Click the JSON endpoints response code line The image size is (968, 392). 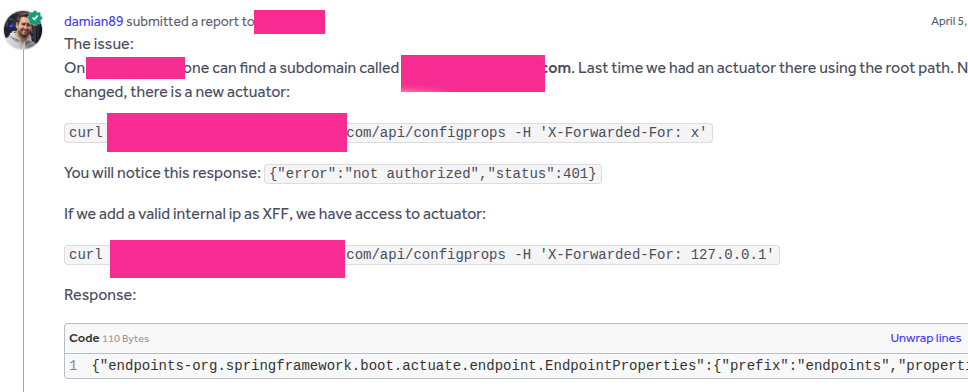[x=529, y=365]
